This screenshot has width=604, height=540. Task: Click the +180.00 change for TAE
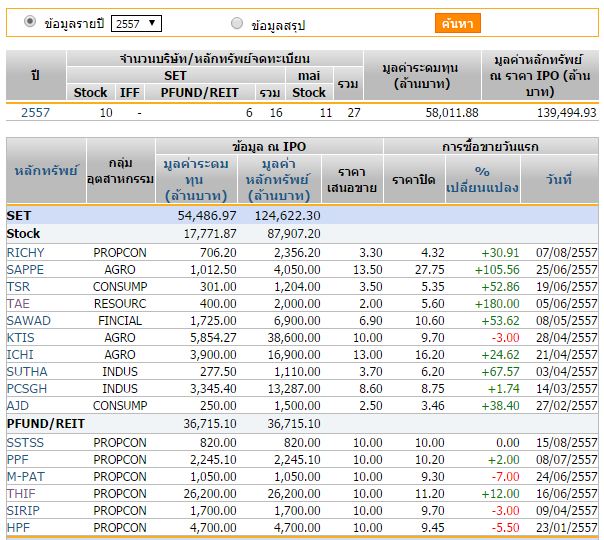click(x=497, y=304)
